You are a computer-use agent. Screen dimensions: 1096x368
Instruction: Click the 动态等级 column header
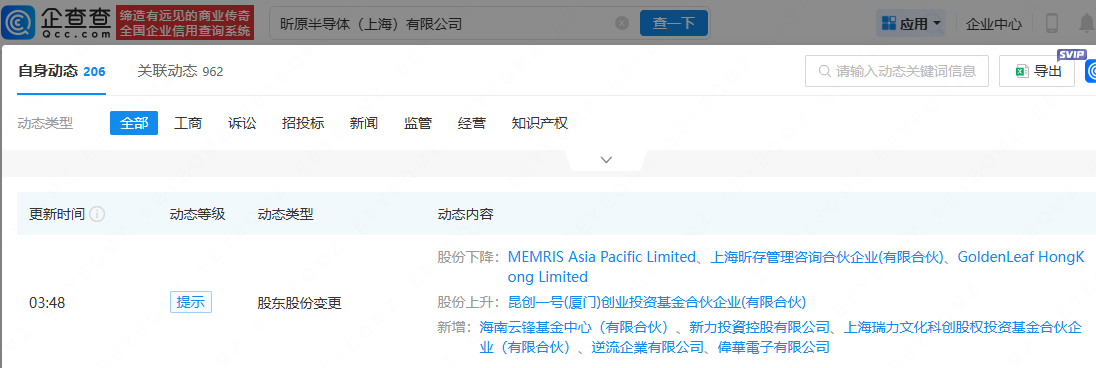click(x=197, y=214)
